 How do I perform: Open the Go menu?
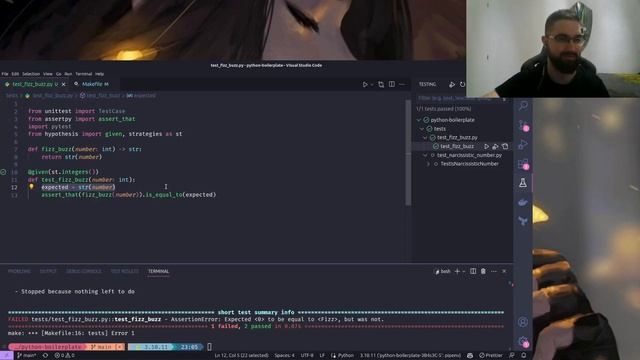click(x=58, y=74)
